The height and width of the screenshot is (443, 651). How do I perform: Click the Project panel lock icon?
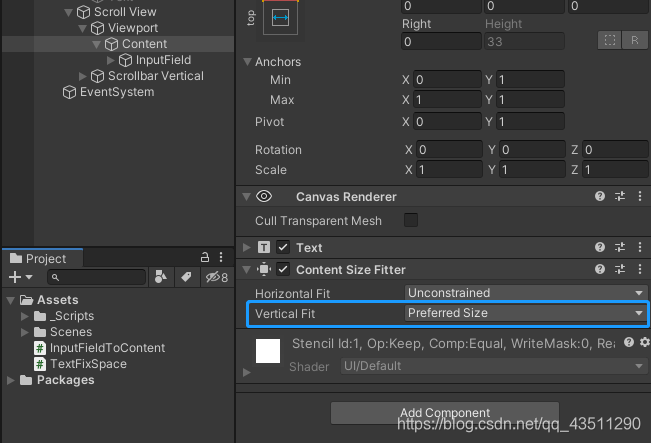(205, 257)
